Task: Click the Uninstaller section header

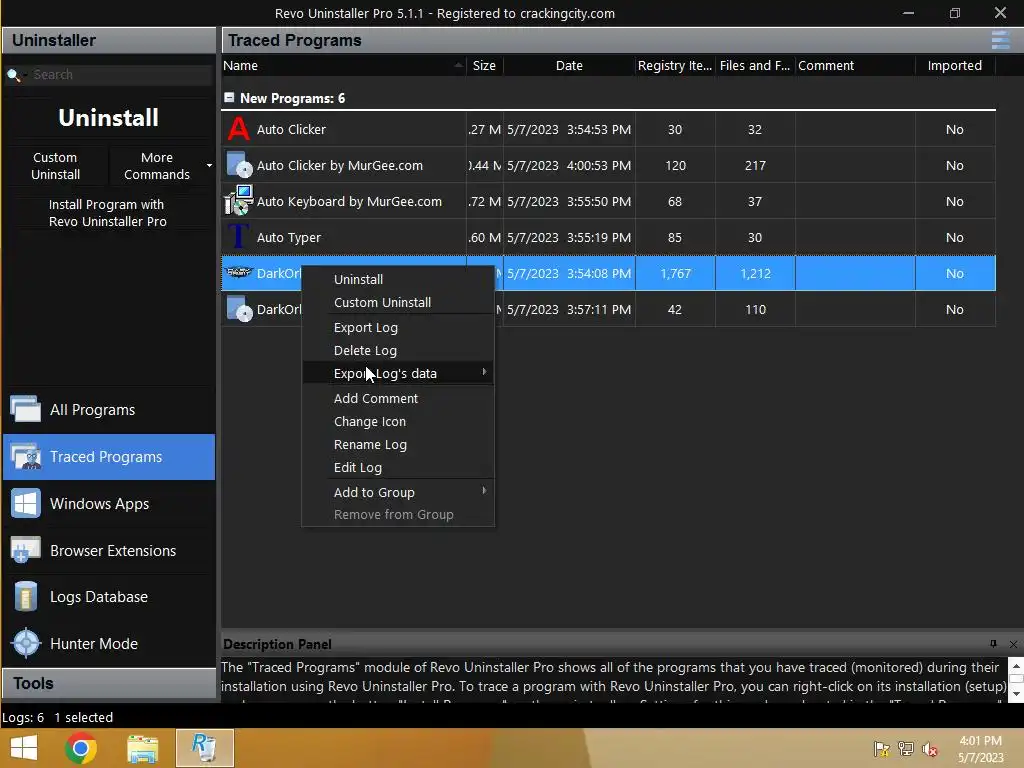Action: coord(108,40)
